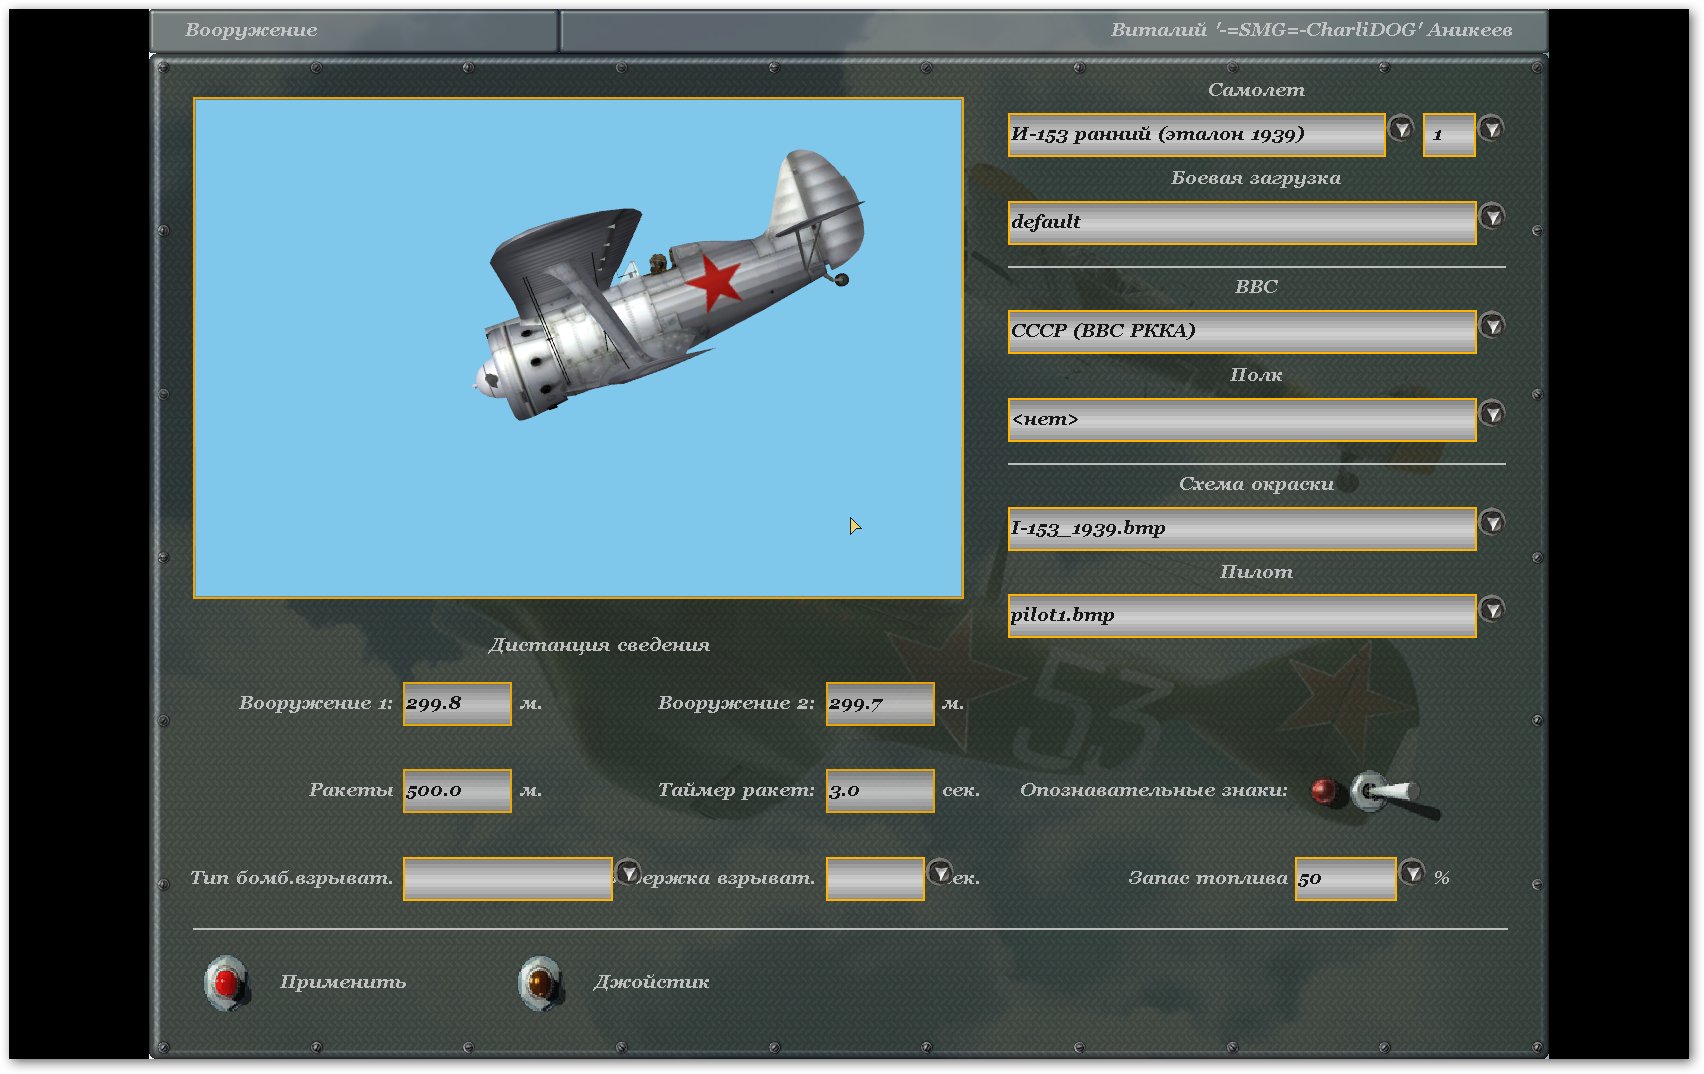Screen dimensions: 1704x1074
Task: Click the Вооружение 1 field showing 299.8
Action: [x=457, y=704]
